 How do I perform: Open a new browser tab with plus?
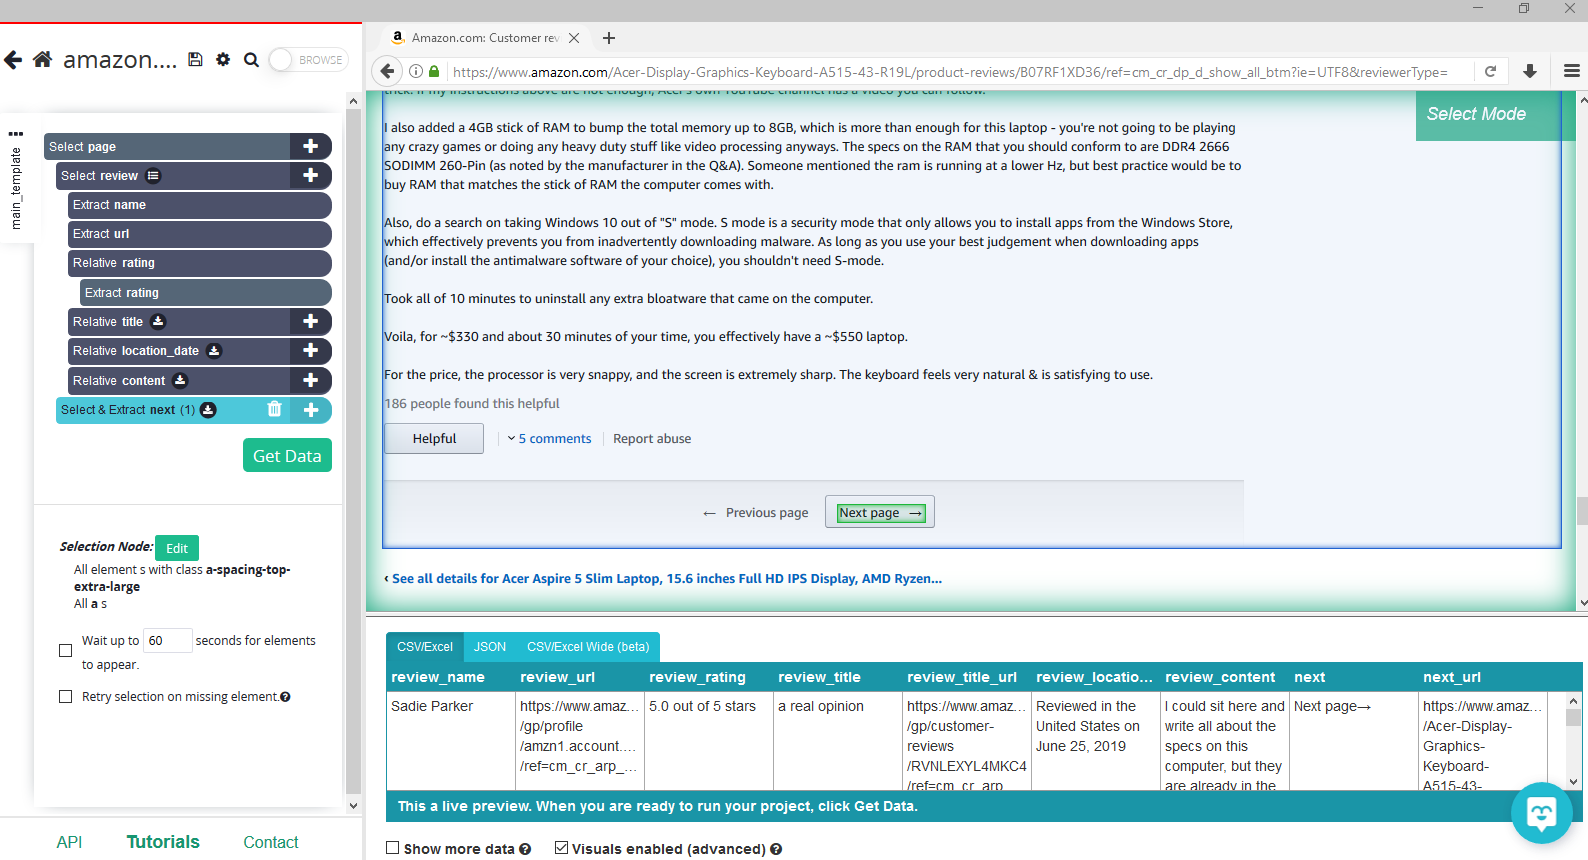coord(609,38)
